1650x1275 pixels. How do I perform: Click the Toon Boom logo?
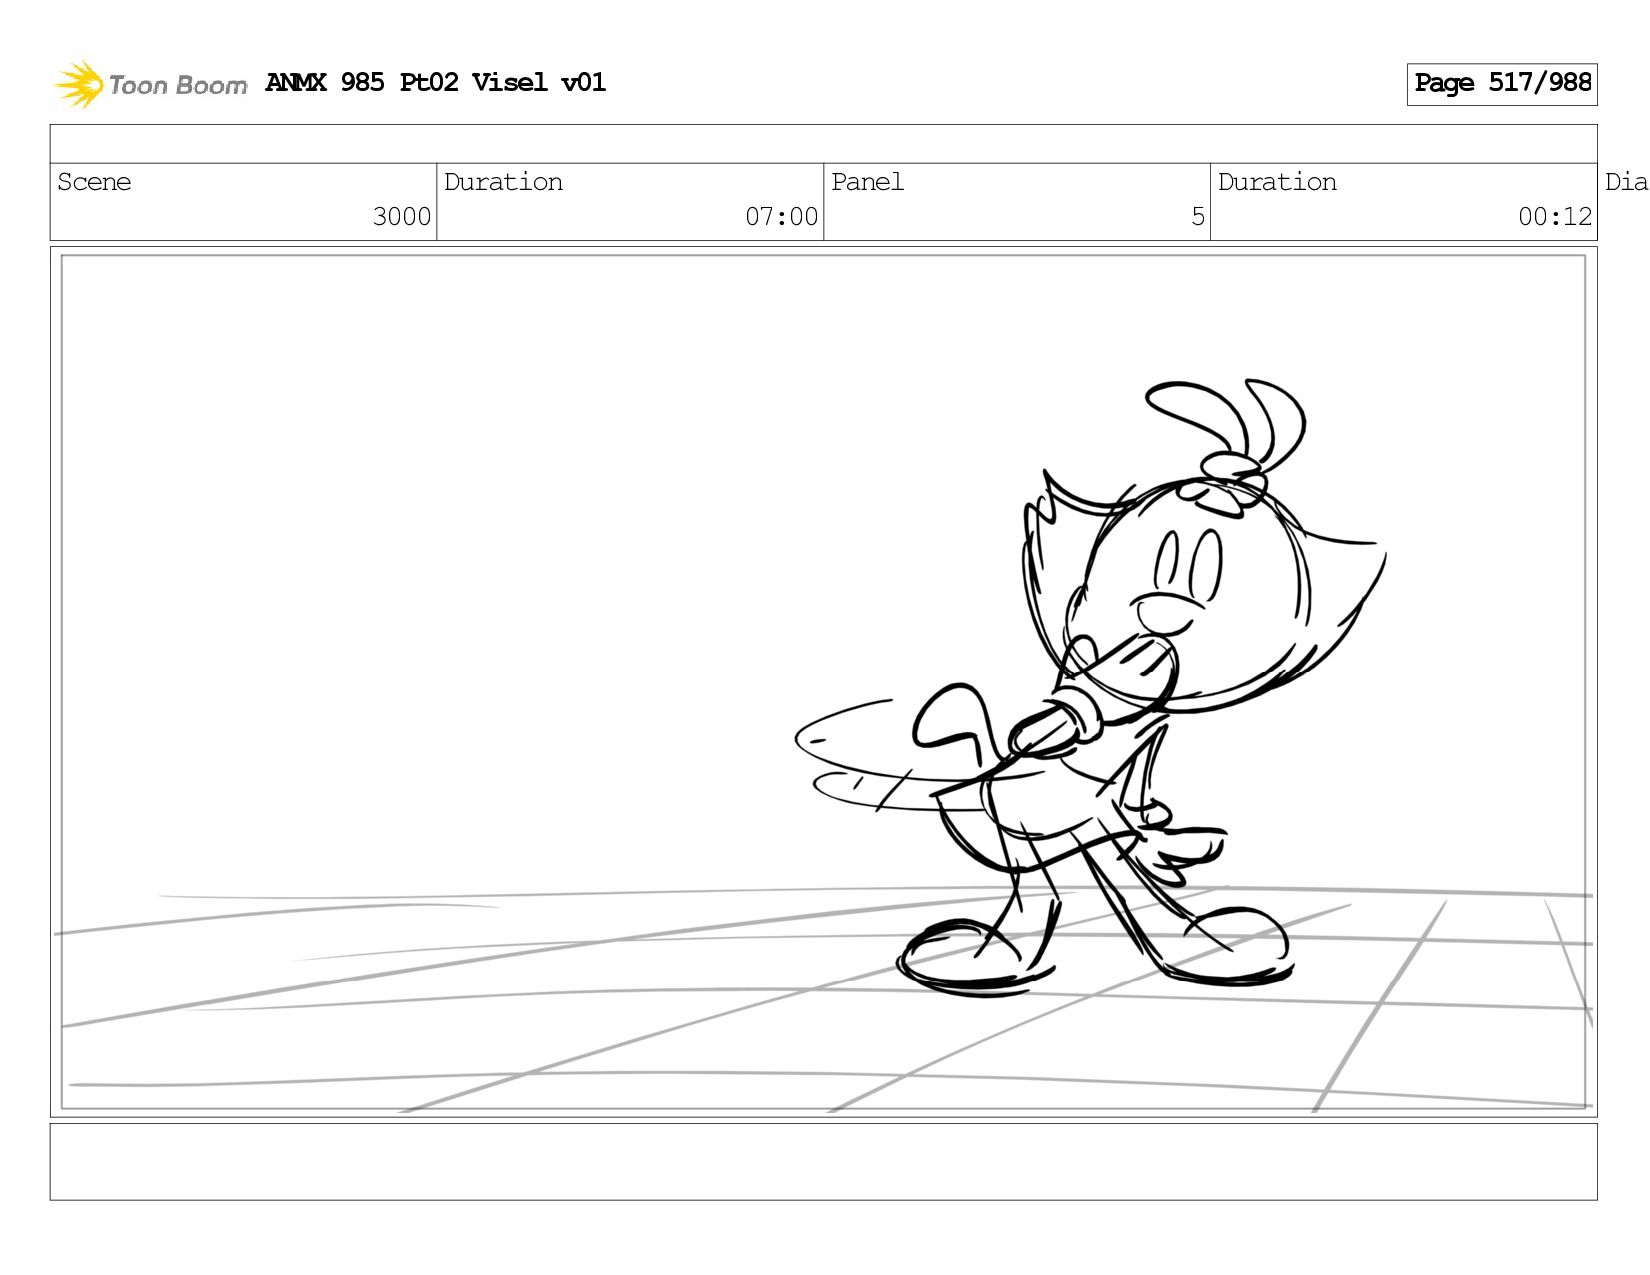(x=150, y=84)
